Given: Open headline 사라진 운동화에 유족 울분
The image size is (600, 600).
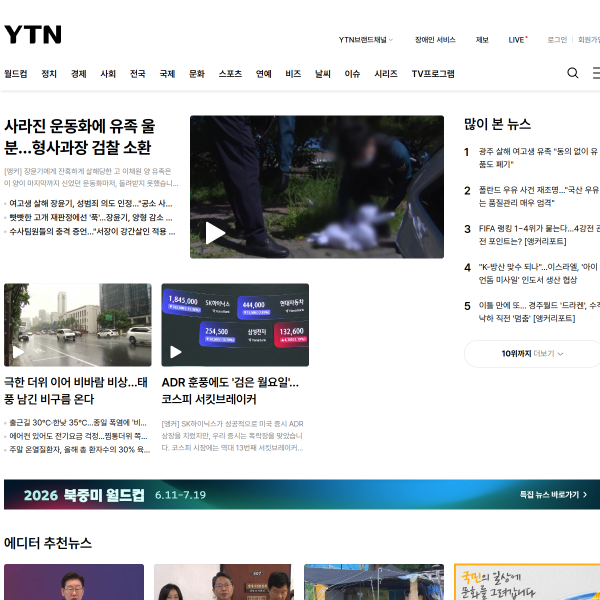Looking at the screenshot, I should [x=80, y=137].
